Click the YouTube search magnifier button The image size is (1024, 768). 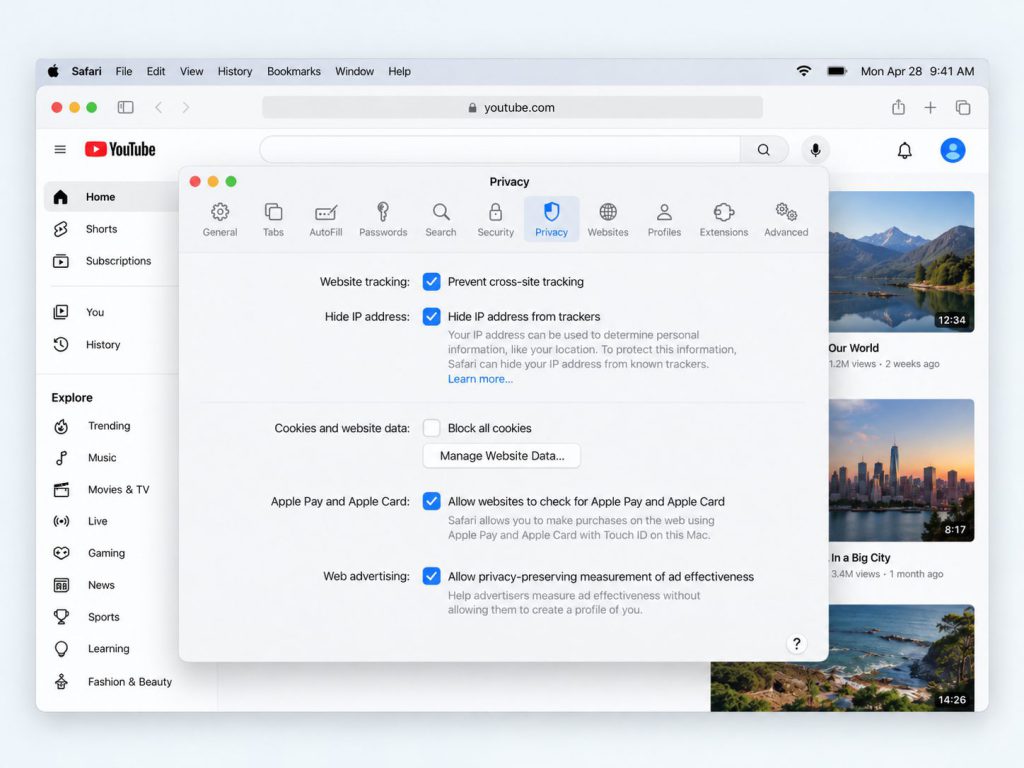764,150
